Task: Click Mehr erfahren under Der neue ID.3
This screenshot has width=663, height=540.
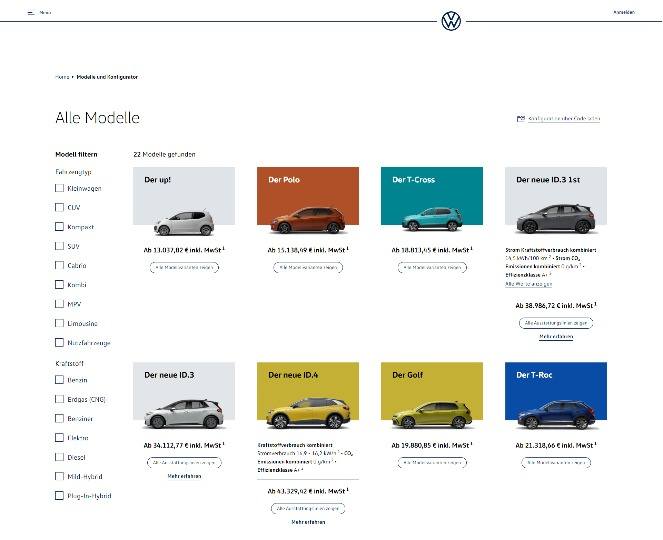Action: 184,476
